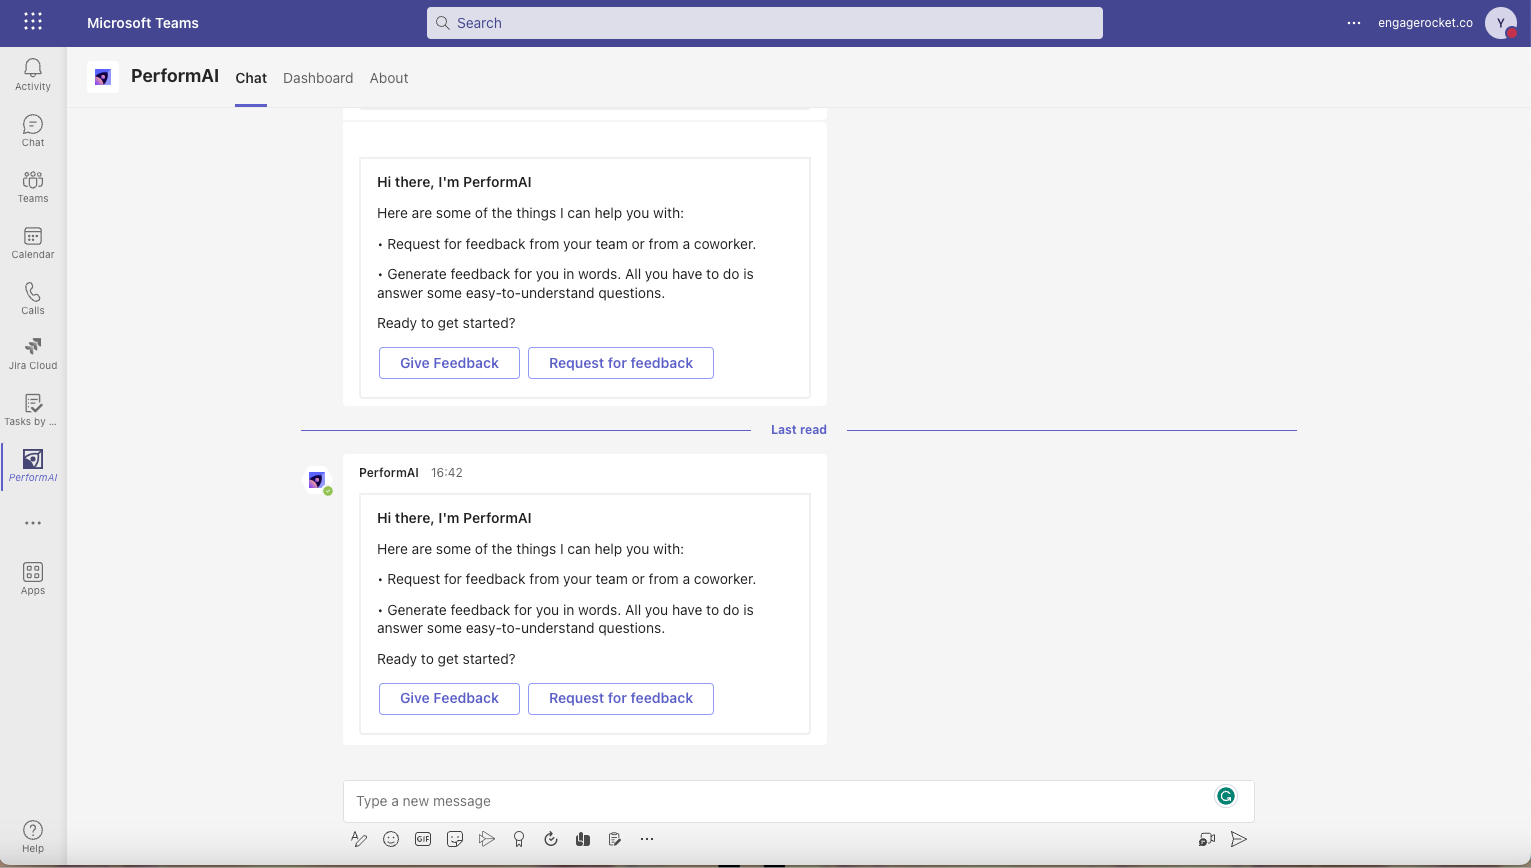Switch to the About tab
This screenshot has height=868, width=1531.
[x=389, y=78]
